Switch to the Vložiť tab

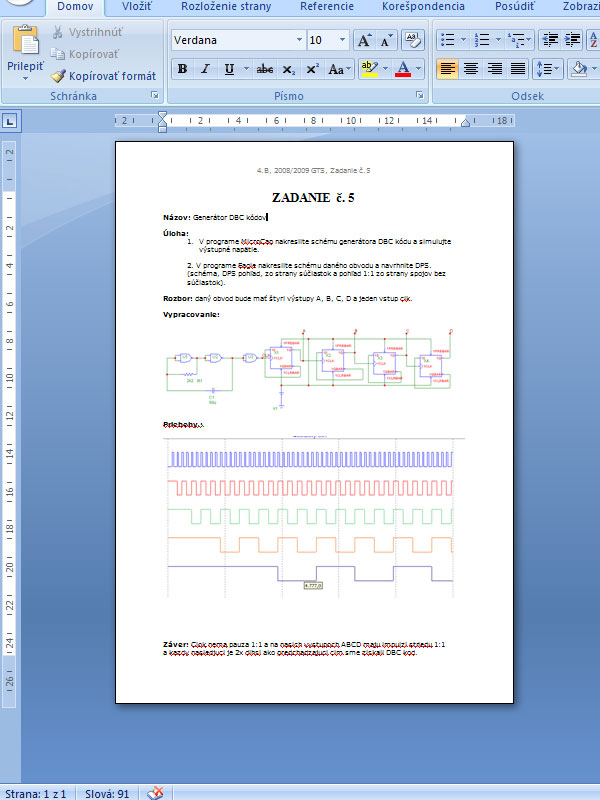[x=137, y=7]
